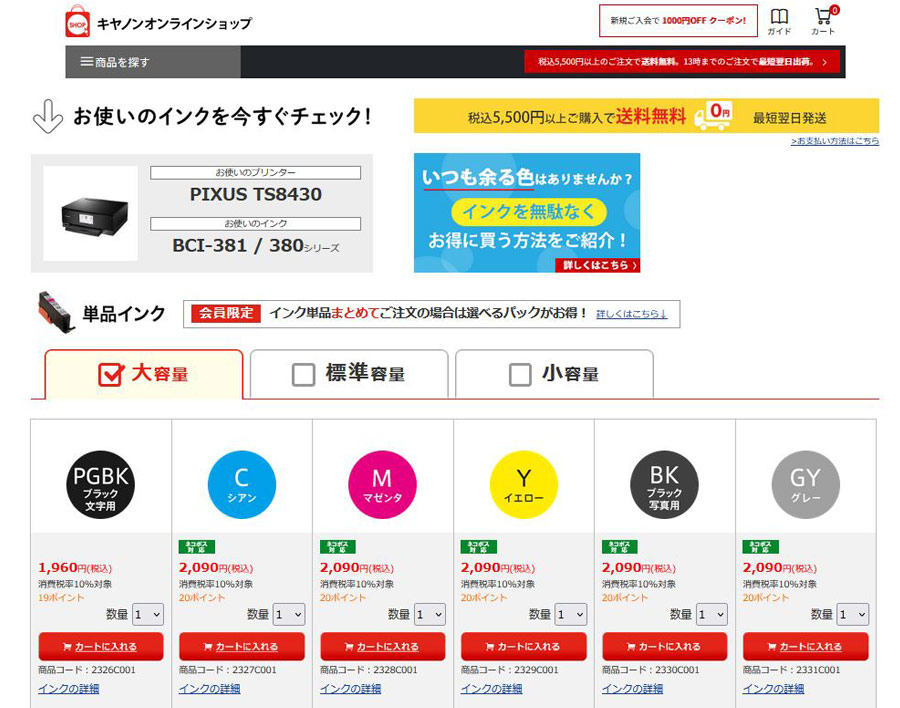Image resolution: width=900 pixels, height=708 pixels.
Task: Click the PIXUS TS8430 printer thumbnail
Action: (91, 213)
